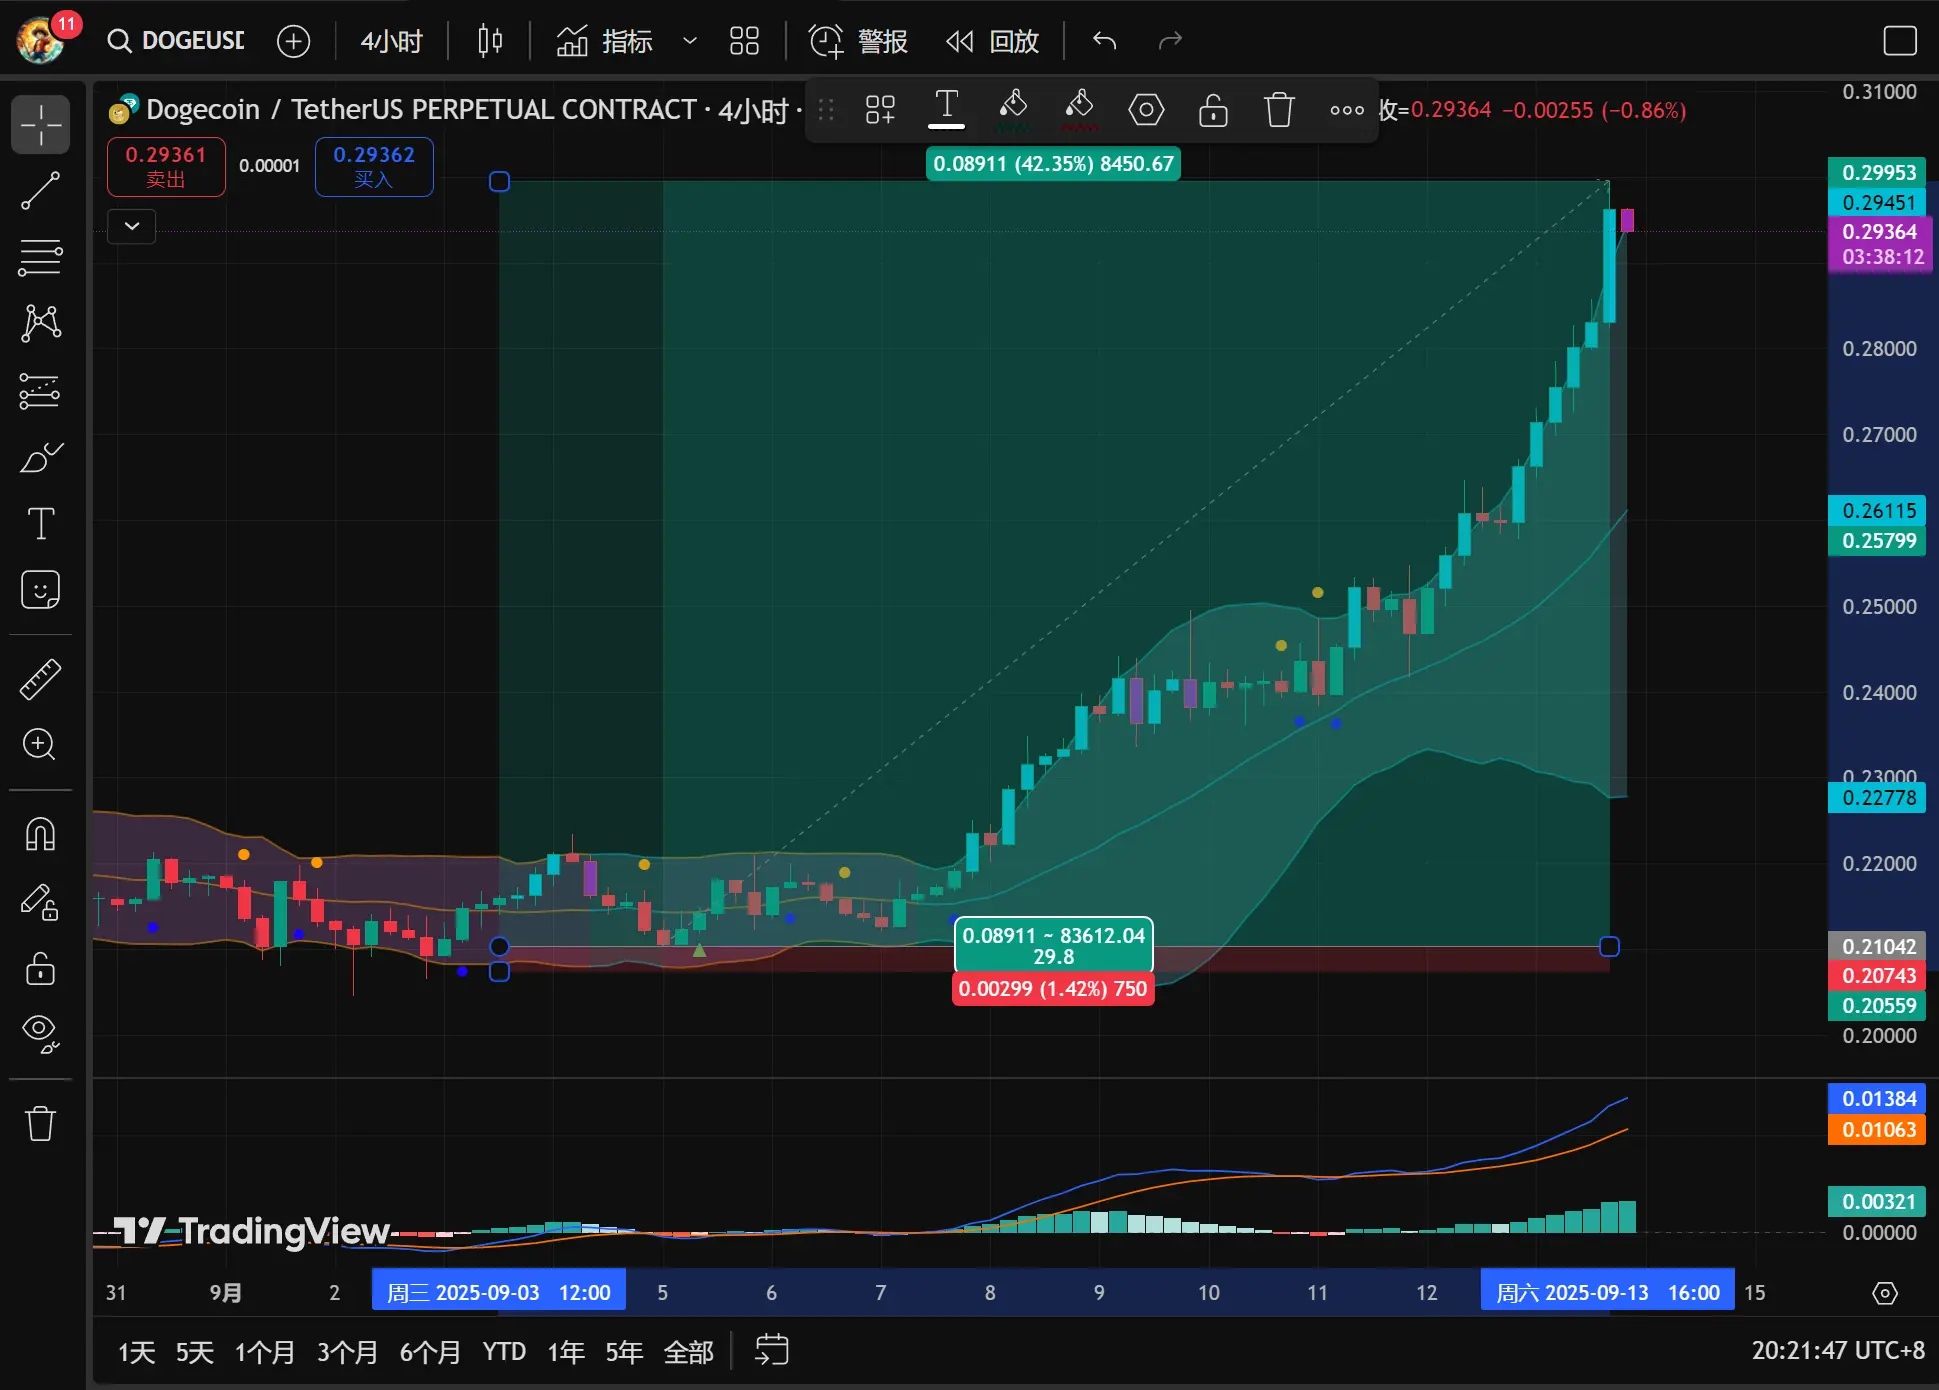Select the ruler measure tool
The height and width of the screenshot is (1390, 1939).
click(x=41, y=680)
